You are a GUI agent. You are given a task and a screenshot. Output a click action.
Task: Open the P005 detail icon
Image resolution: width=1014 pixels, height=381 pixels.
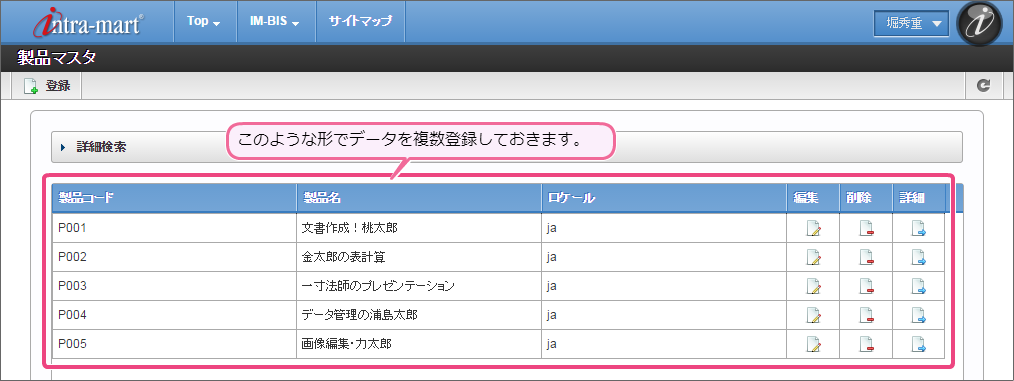tap(918, 344)
